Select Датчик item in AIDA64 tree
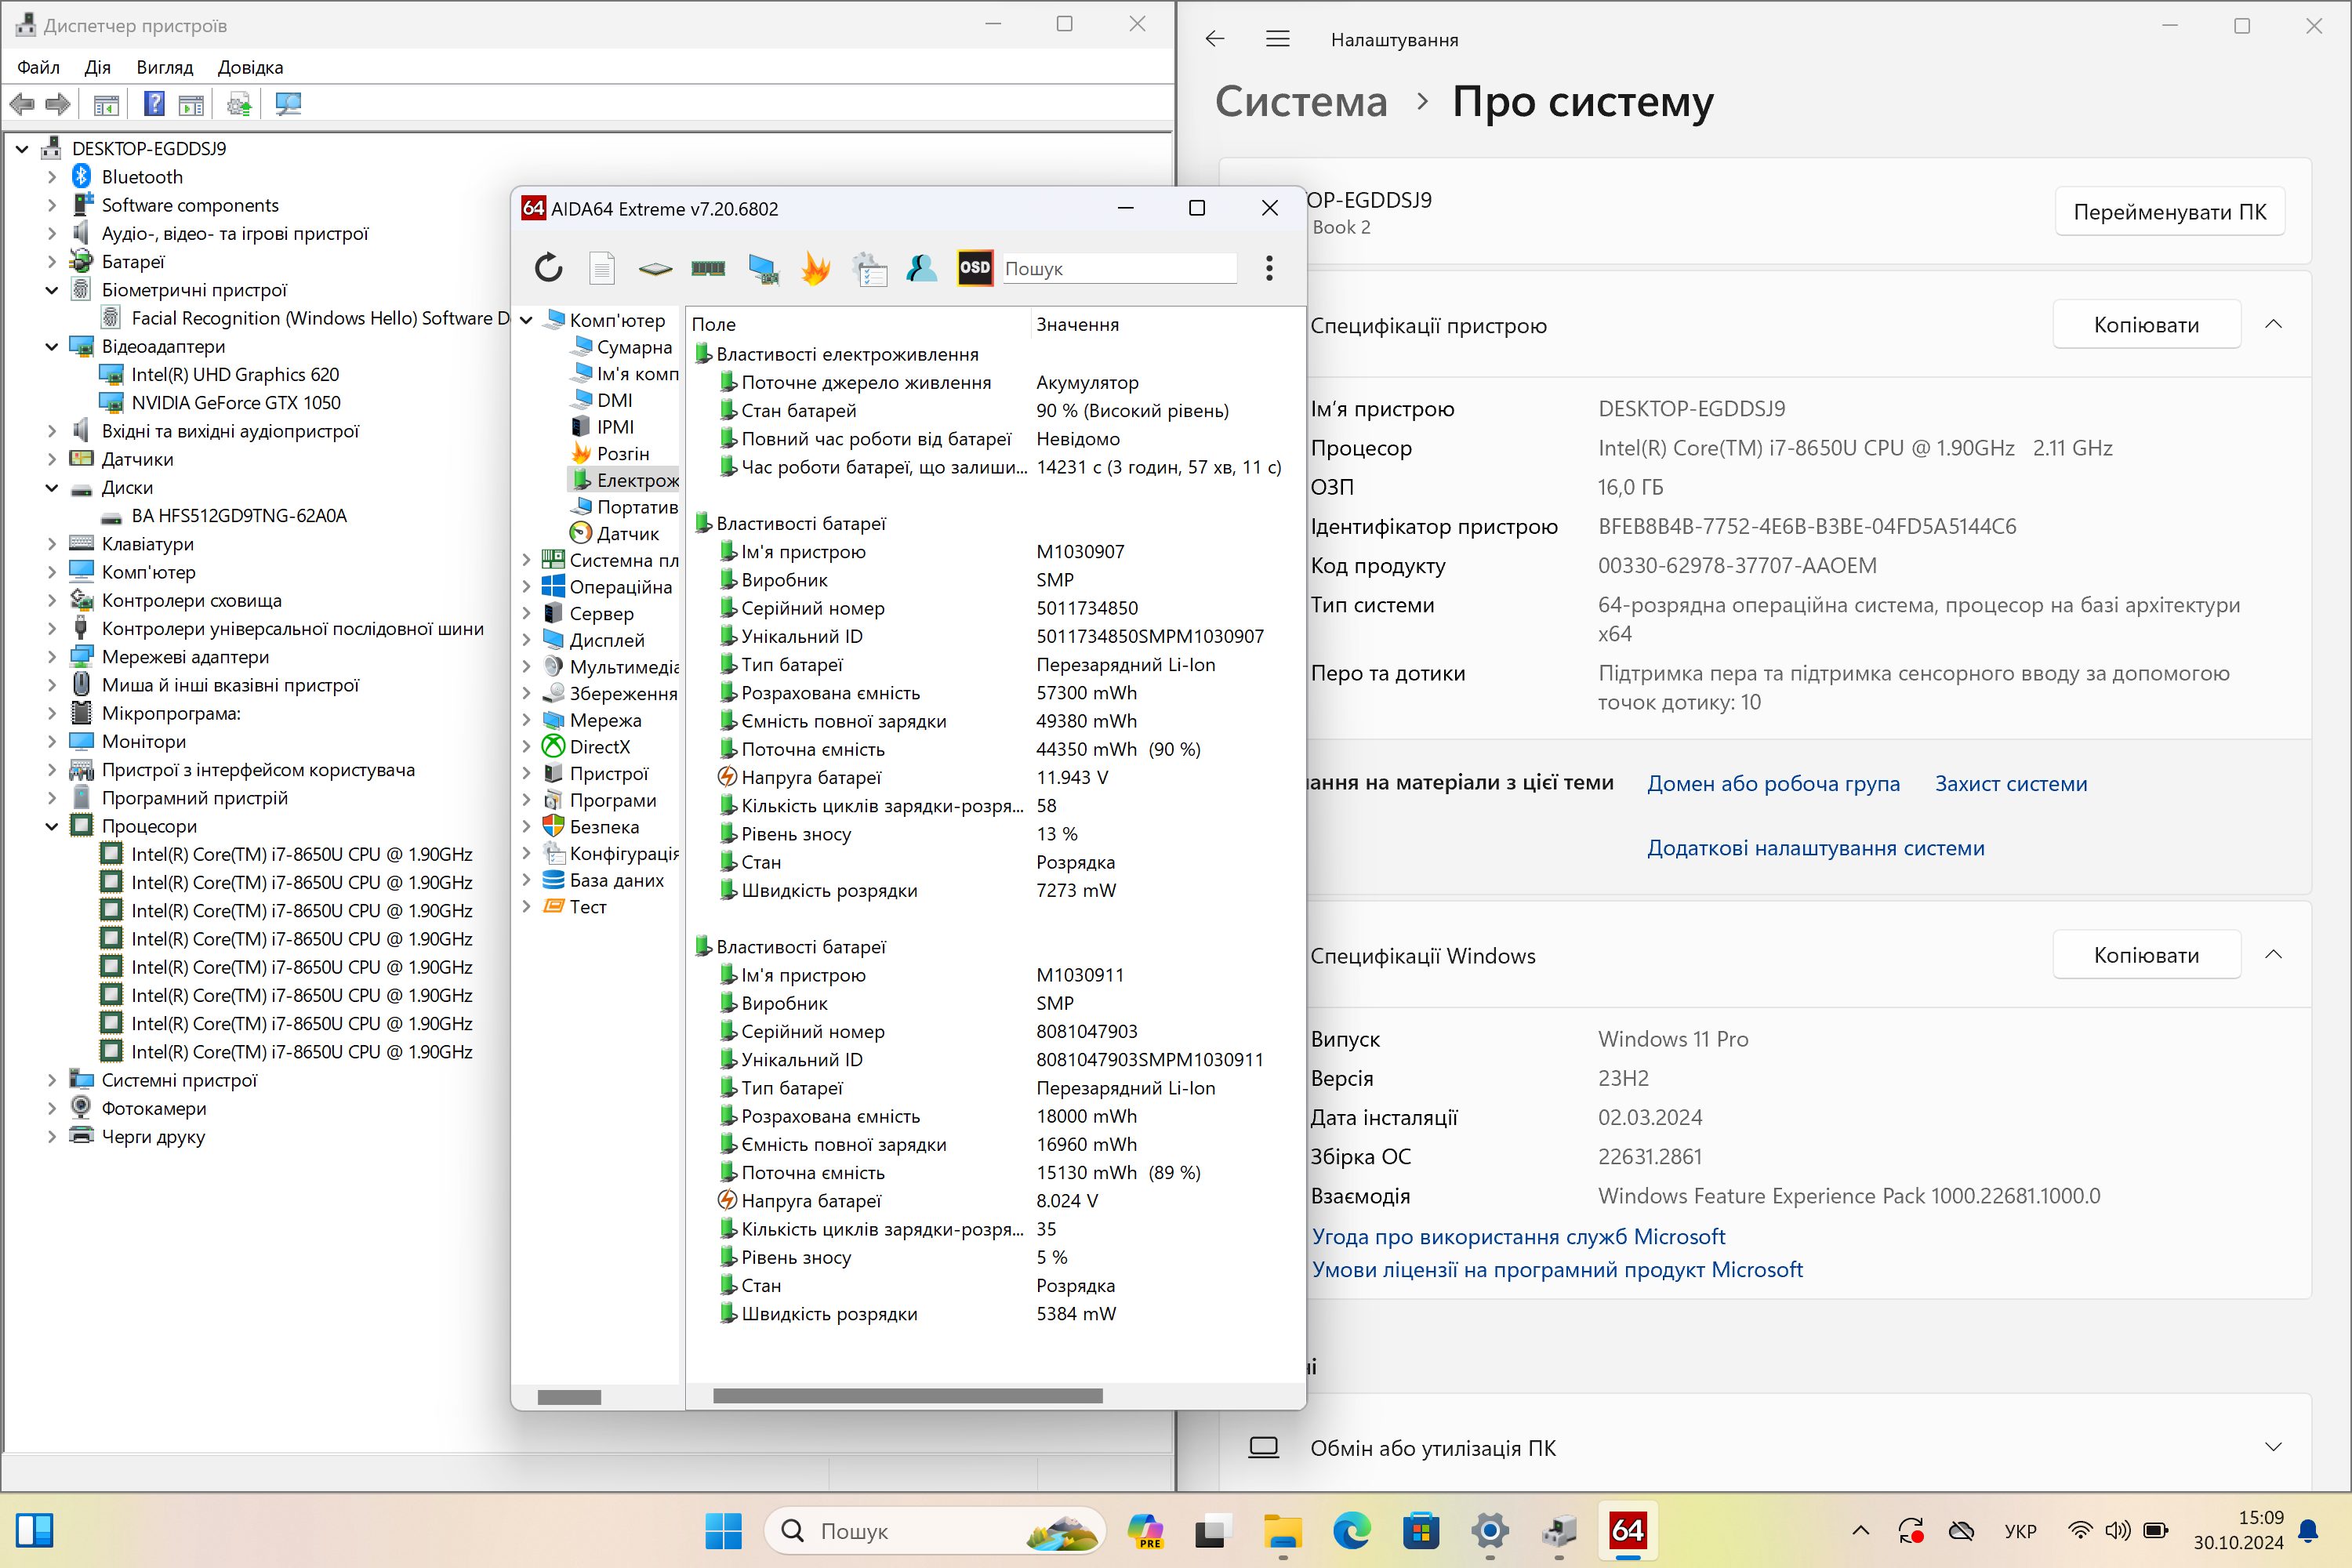 coord(615,533)
